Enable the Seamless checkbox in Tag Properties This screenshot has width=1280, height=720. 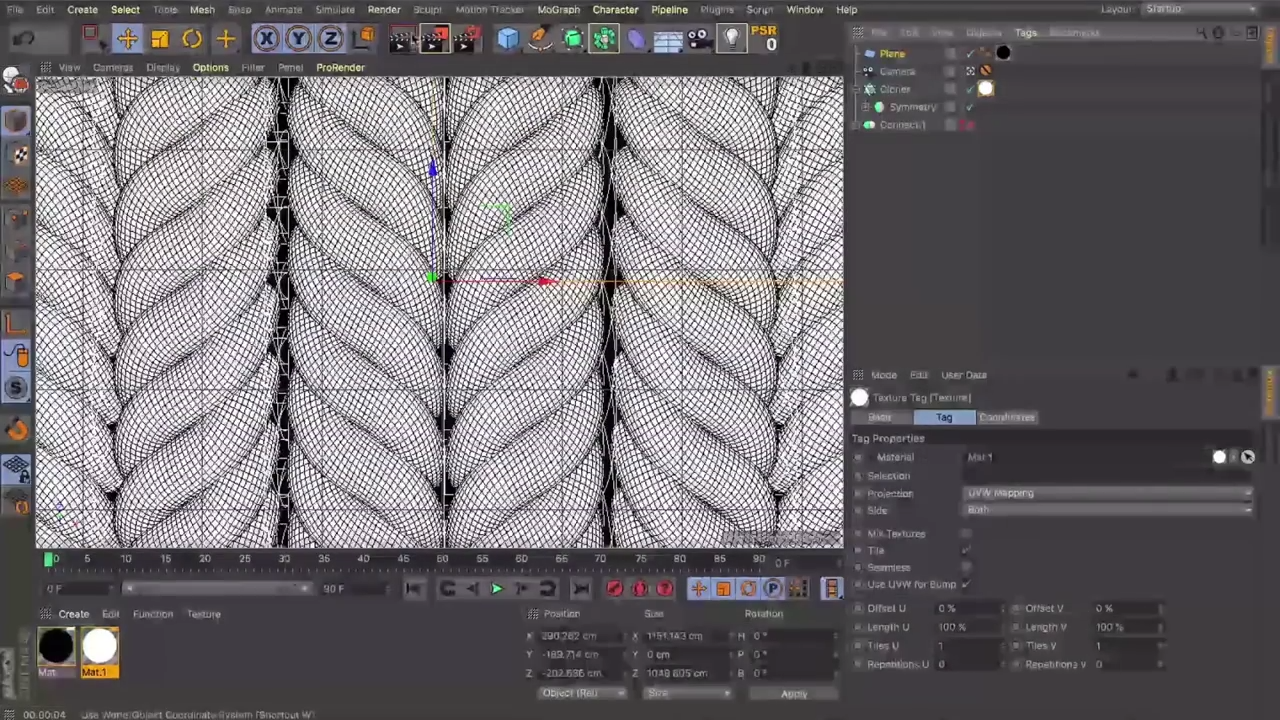964,567
